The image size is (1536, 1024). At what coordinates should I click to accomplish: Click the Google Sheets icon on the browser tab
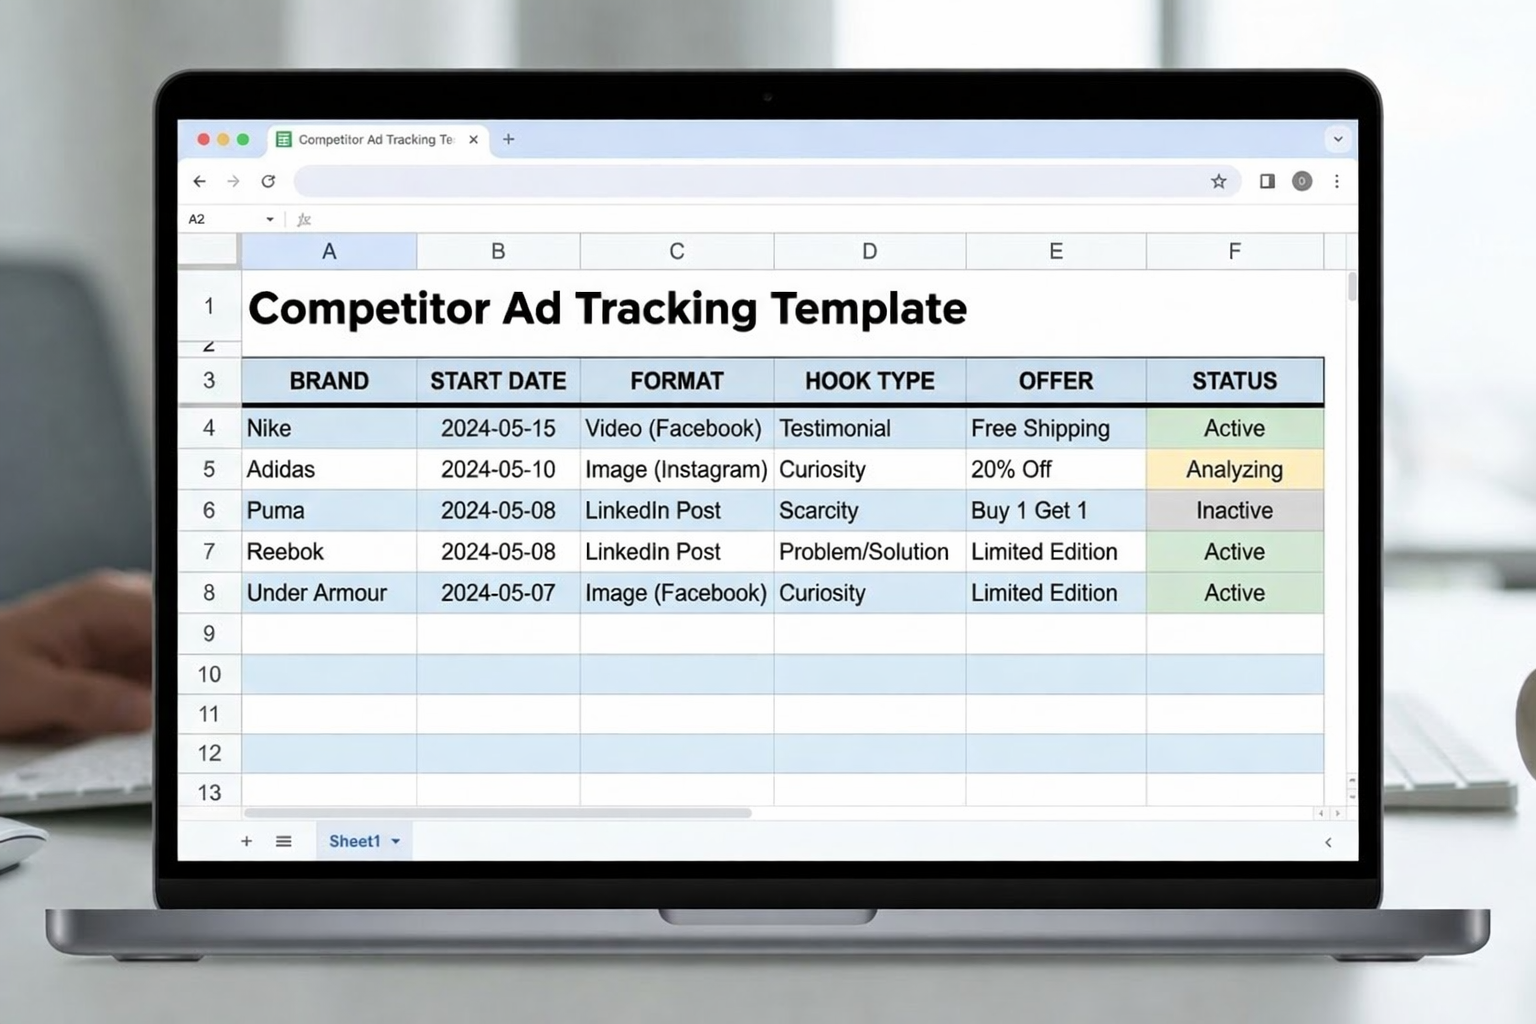(x=284, y=139)
